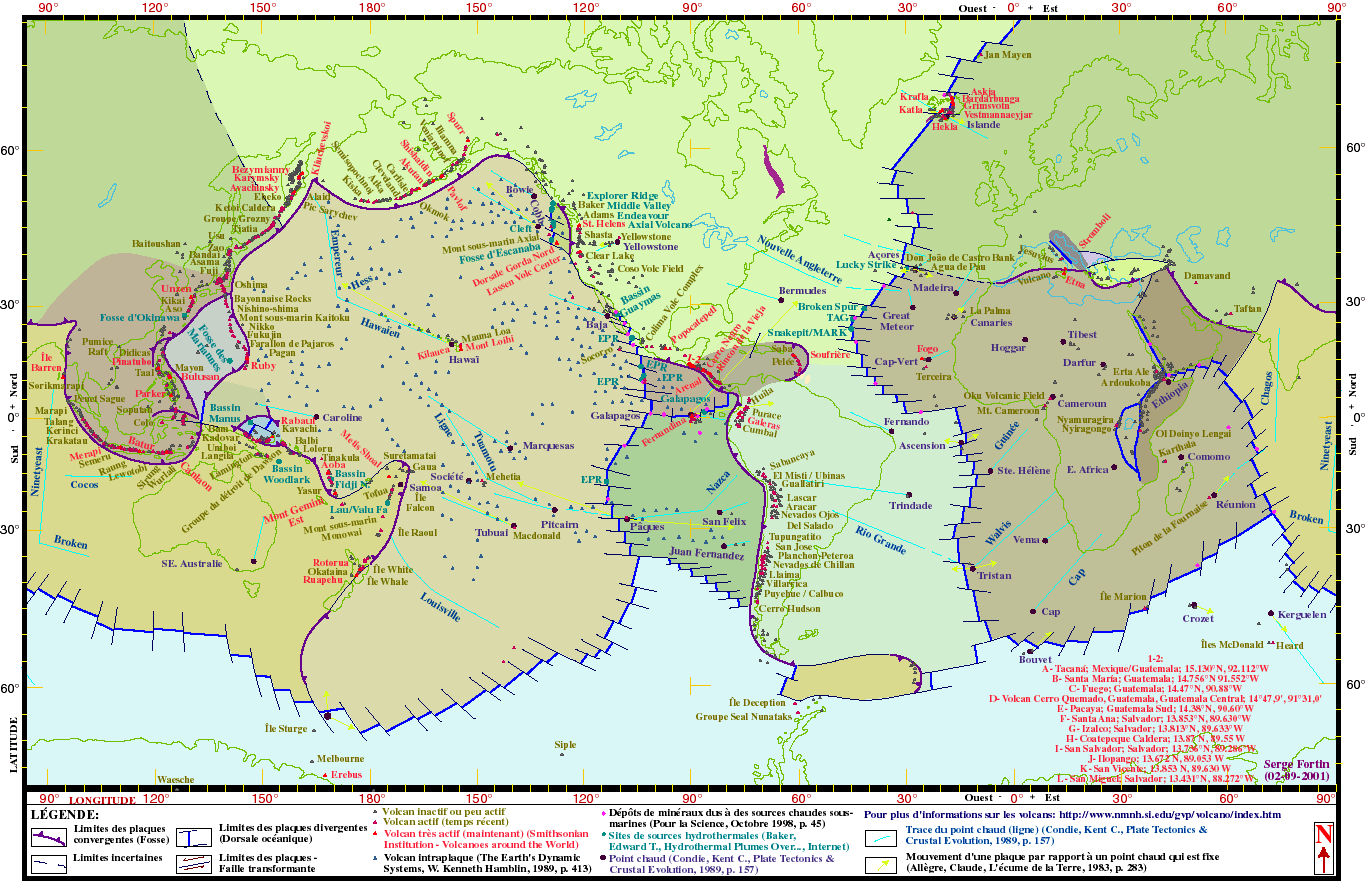
Task: Click the 'Lucky Strike' label
Action: click(868, 265)
